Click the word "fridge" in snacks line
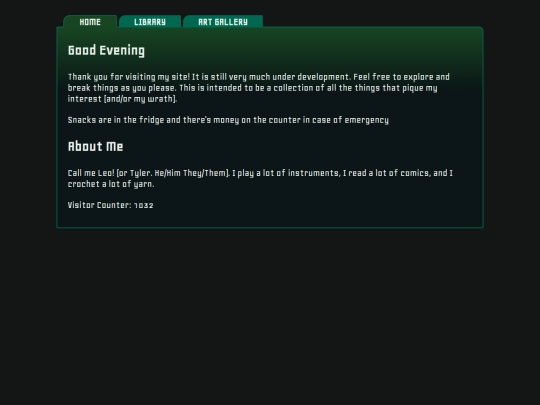 [x=152, y=120]
